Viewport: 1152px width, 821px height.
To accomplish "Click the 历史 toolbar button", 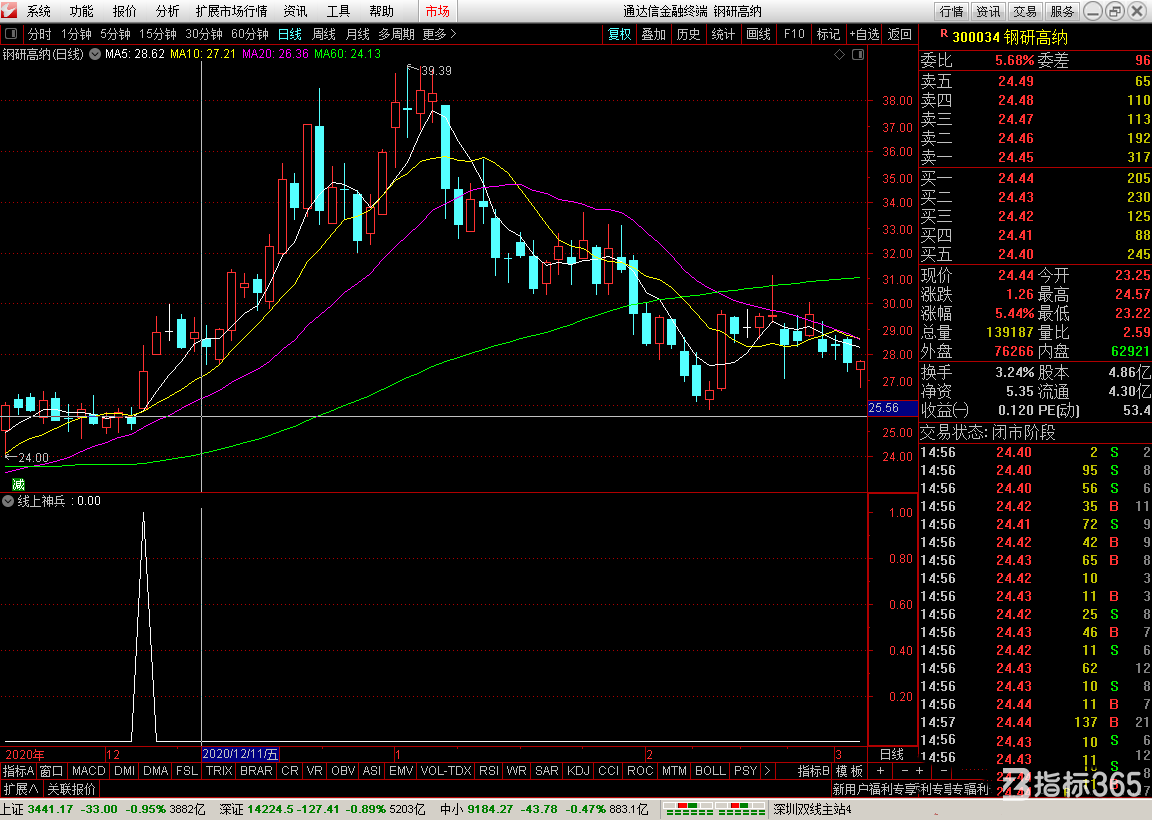I will [x=688, y=34].
